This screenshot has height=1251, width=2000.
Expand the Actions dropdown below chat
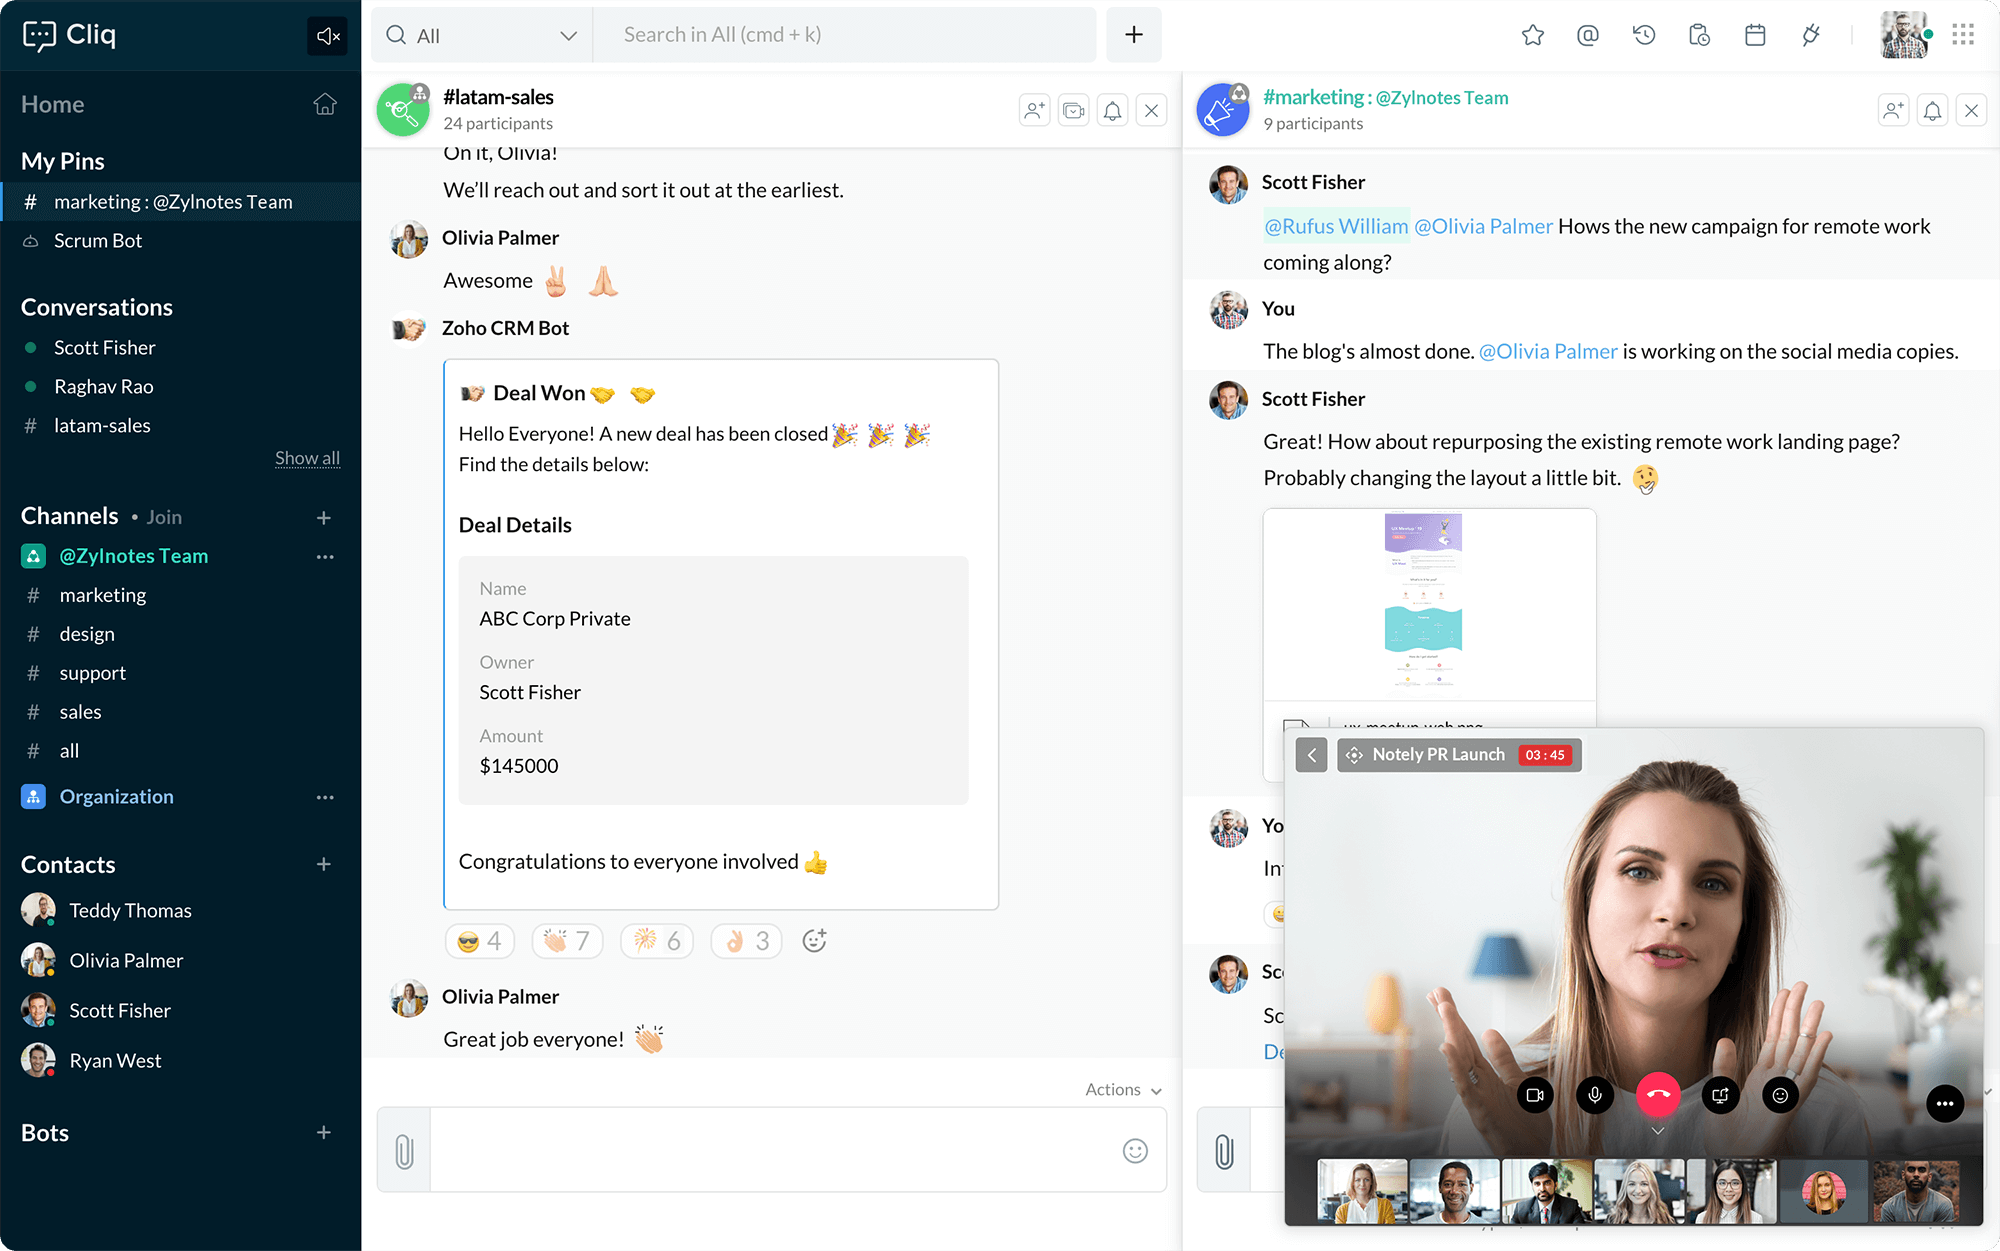click(1123, 1090)
